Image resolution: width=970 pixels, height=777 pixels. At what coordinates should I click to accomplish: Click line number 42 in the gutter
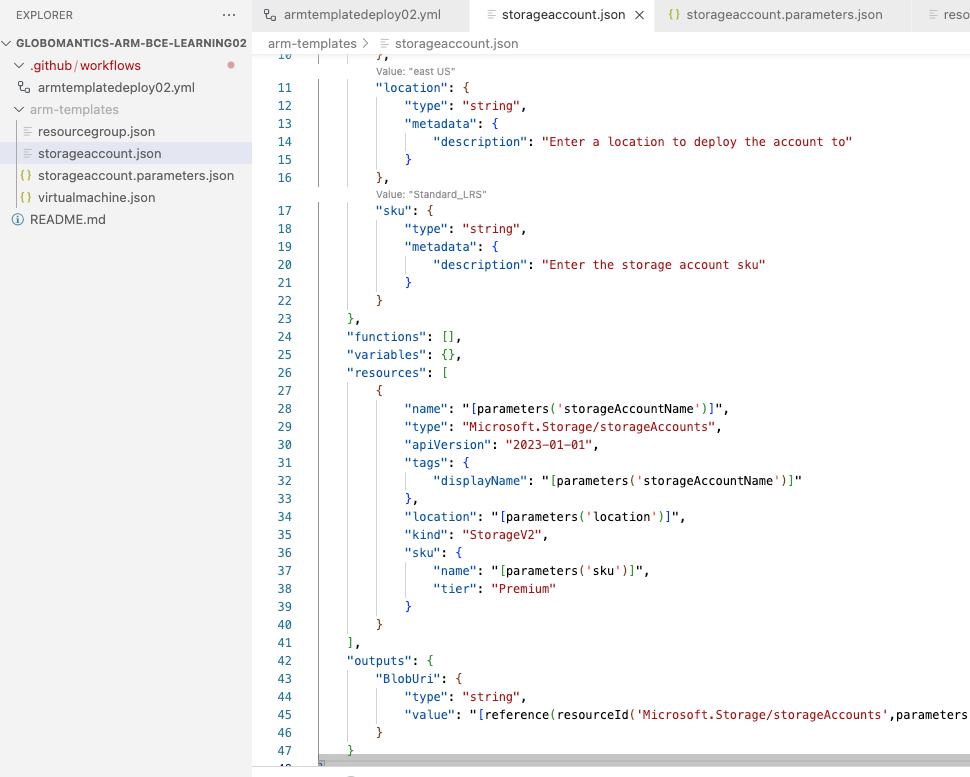point(285,661)
